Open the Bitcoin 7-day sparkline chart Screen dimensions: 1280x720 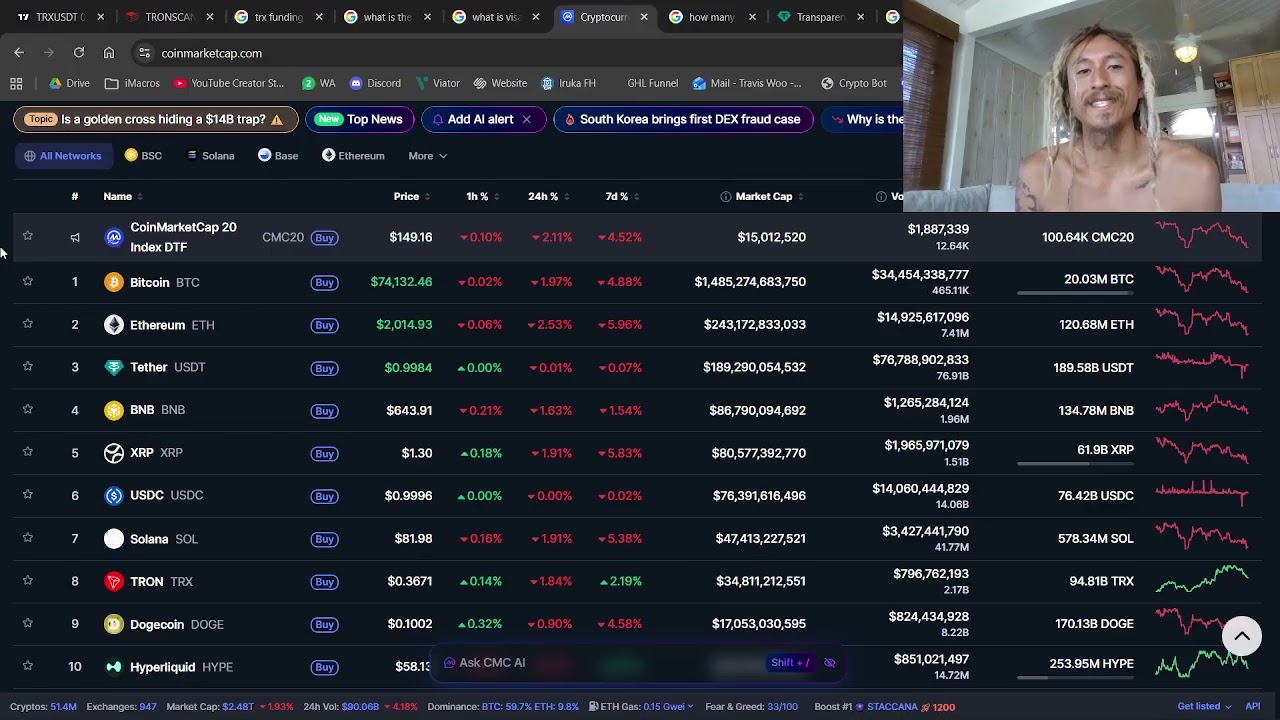tap(1202, 281)
